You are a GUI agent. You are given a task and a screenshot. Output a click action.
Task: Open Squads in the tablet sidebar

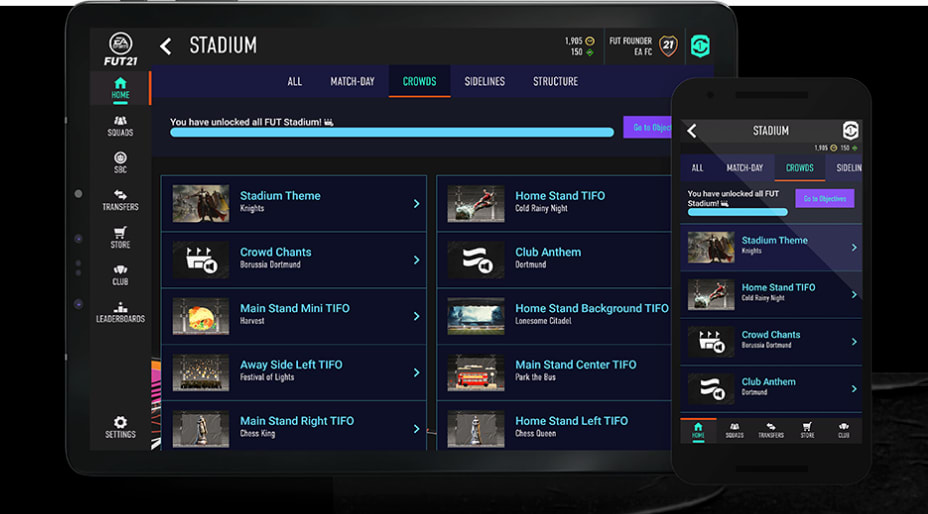[120, 125]
